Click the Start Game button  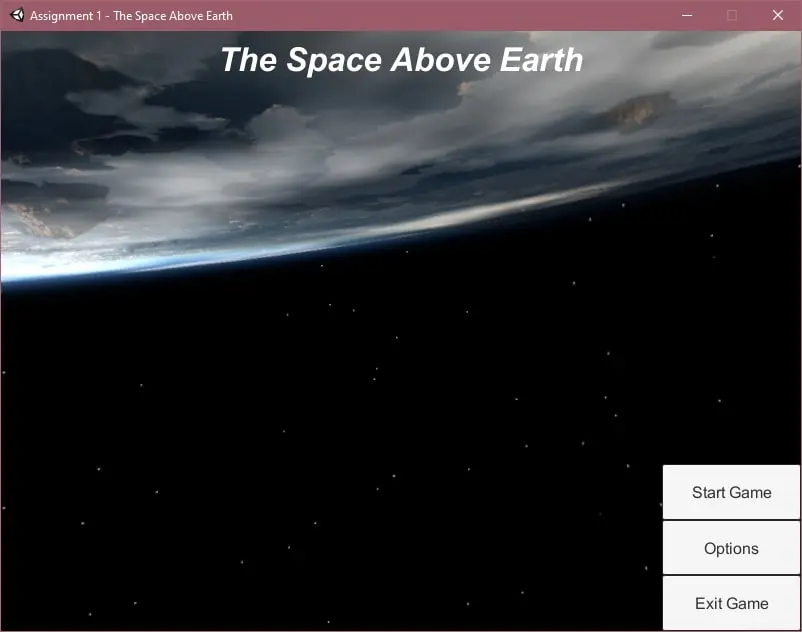[x=731, y=492]
